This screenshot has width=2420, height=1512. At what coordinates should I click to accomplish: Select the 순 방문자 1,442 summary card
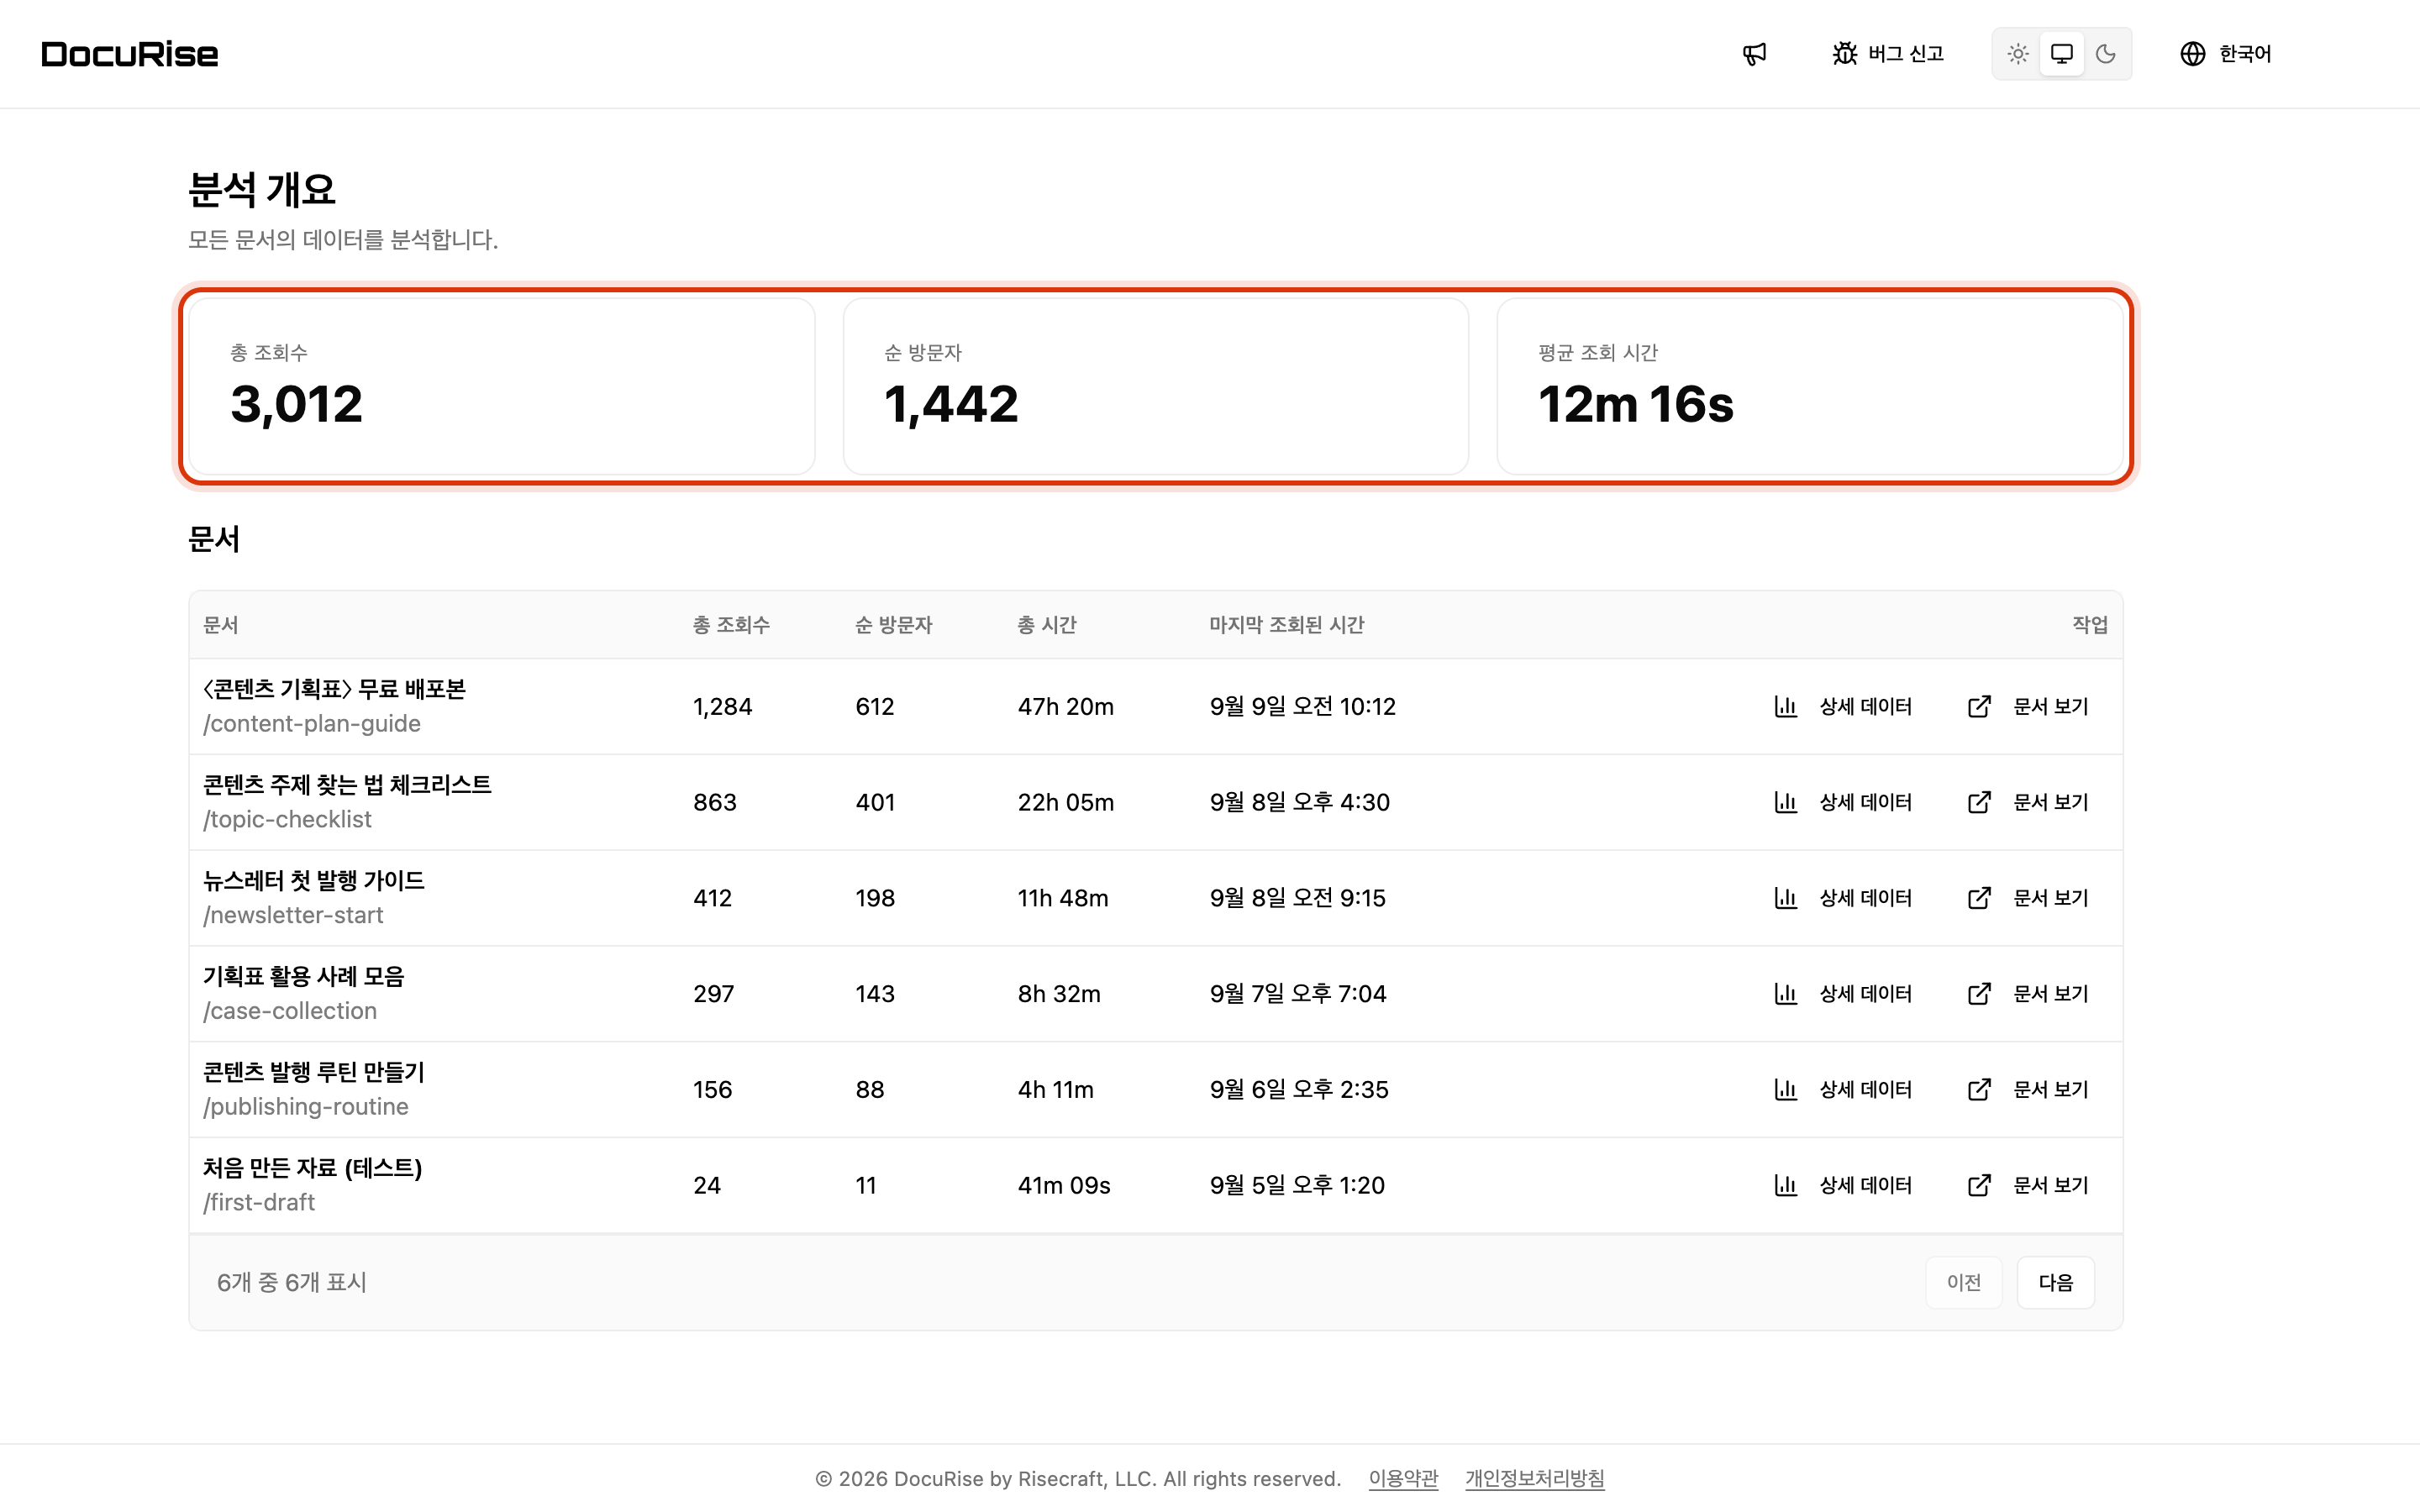[1156, 387]
